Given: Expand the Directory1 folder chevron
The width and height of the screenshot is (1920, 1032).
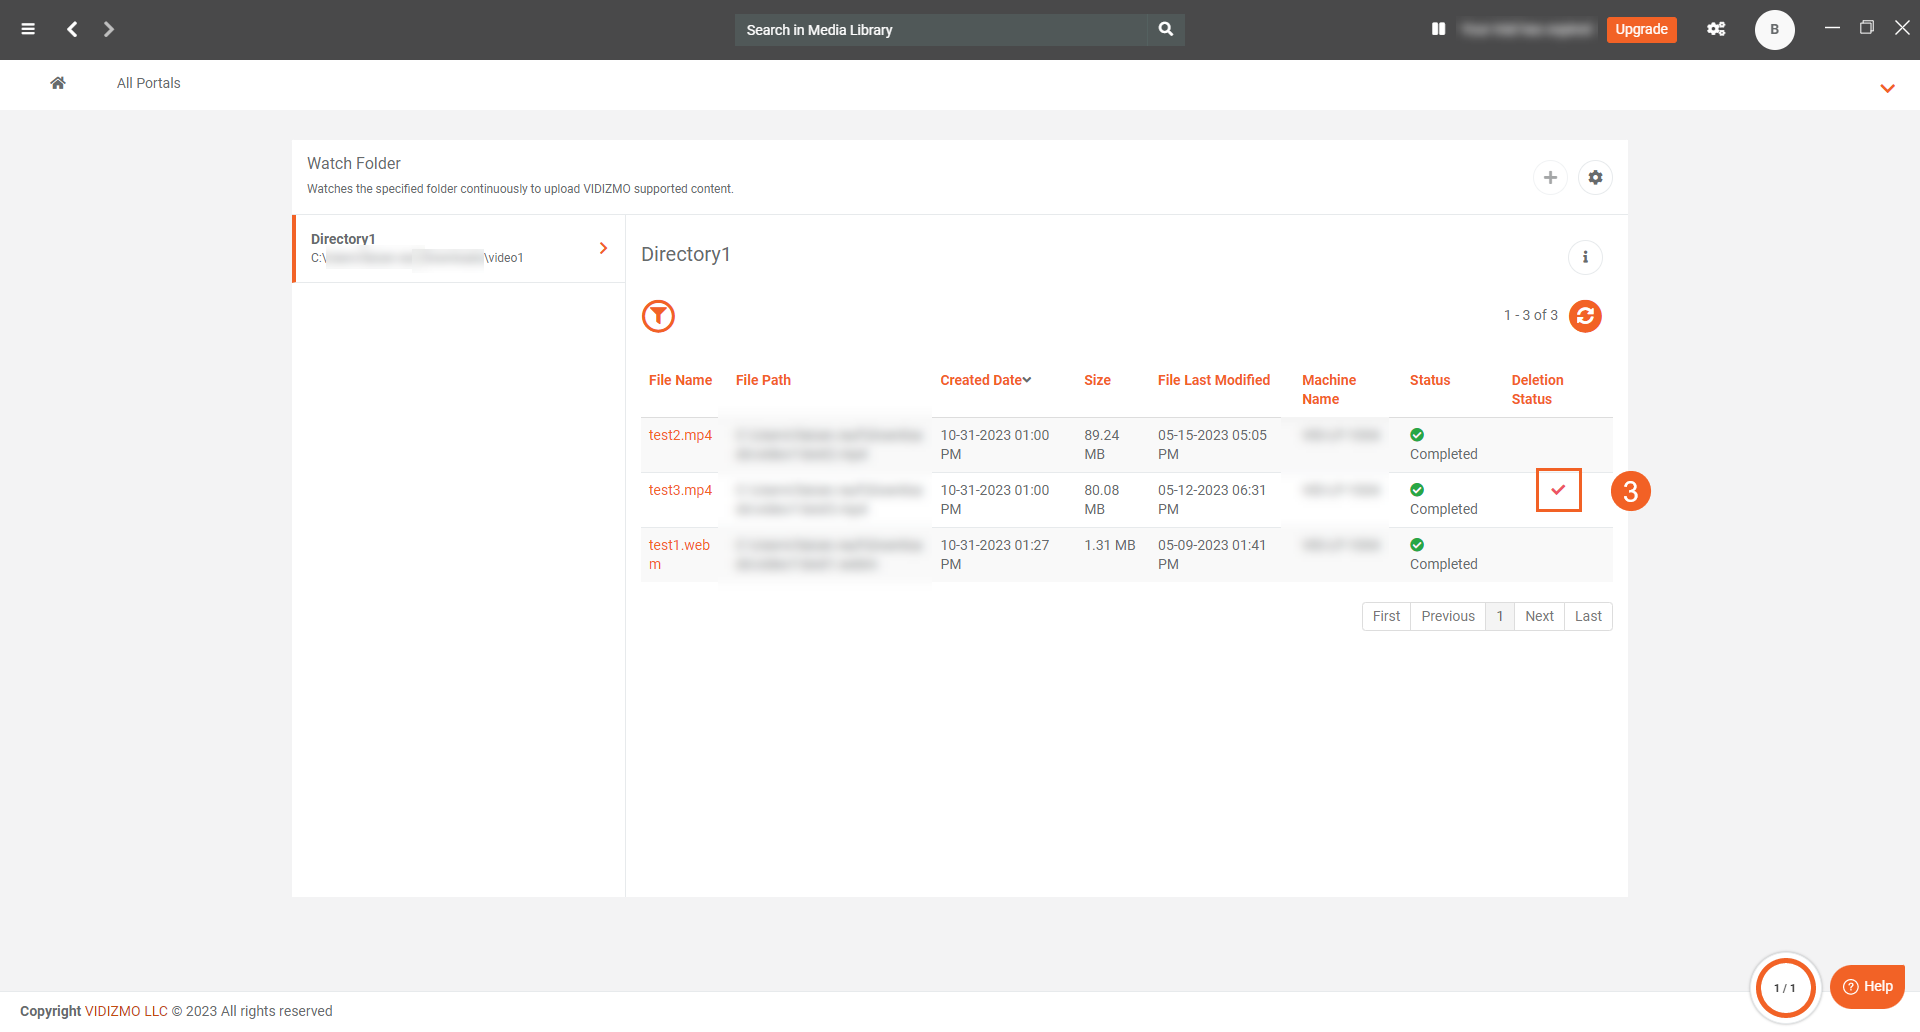Looking at the screenshot, I should (x=603, y=248).
